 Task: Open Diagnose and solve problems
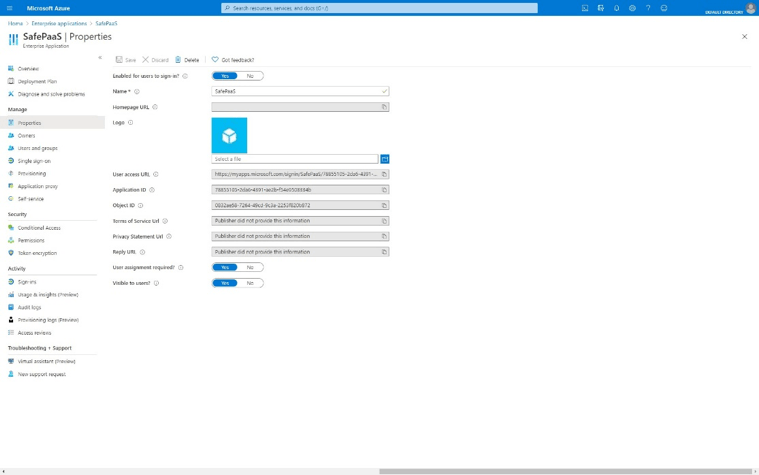click(x=52, y=94)
